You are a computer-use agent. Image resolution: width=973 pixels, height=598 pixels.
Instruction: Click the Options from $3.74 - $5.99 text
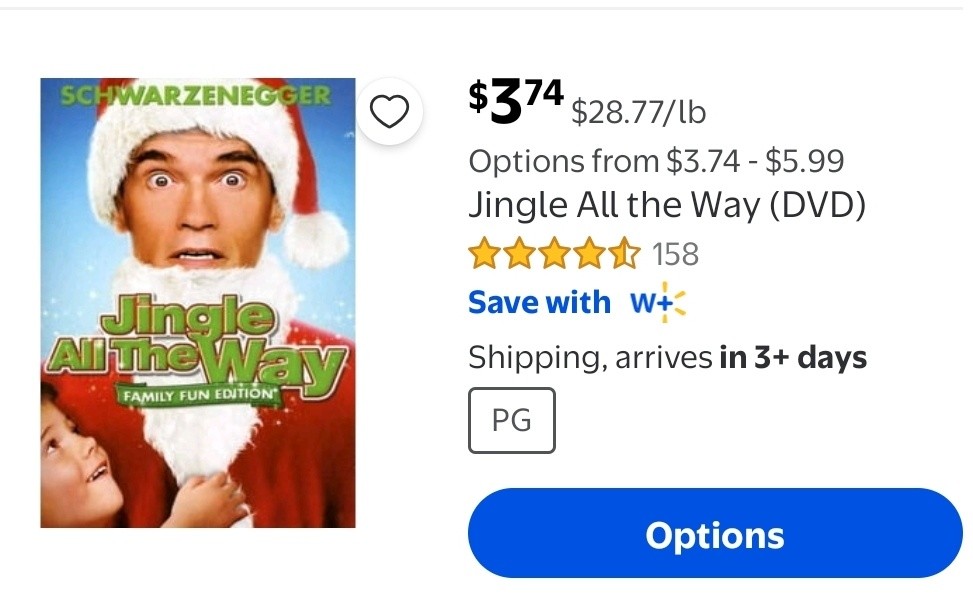(657, 161)
